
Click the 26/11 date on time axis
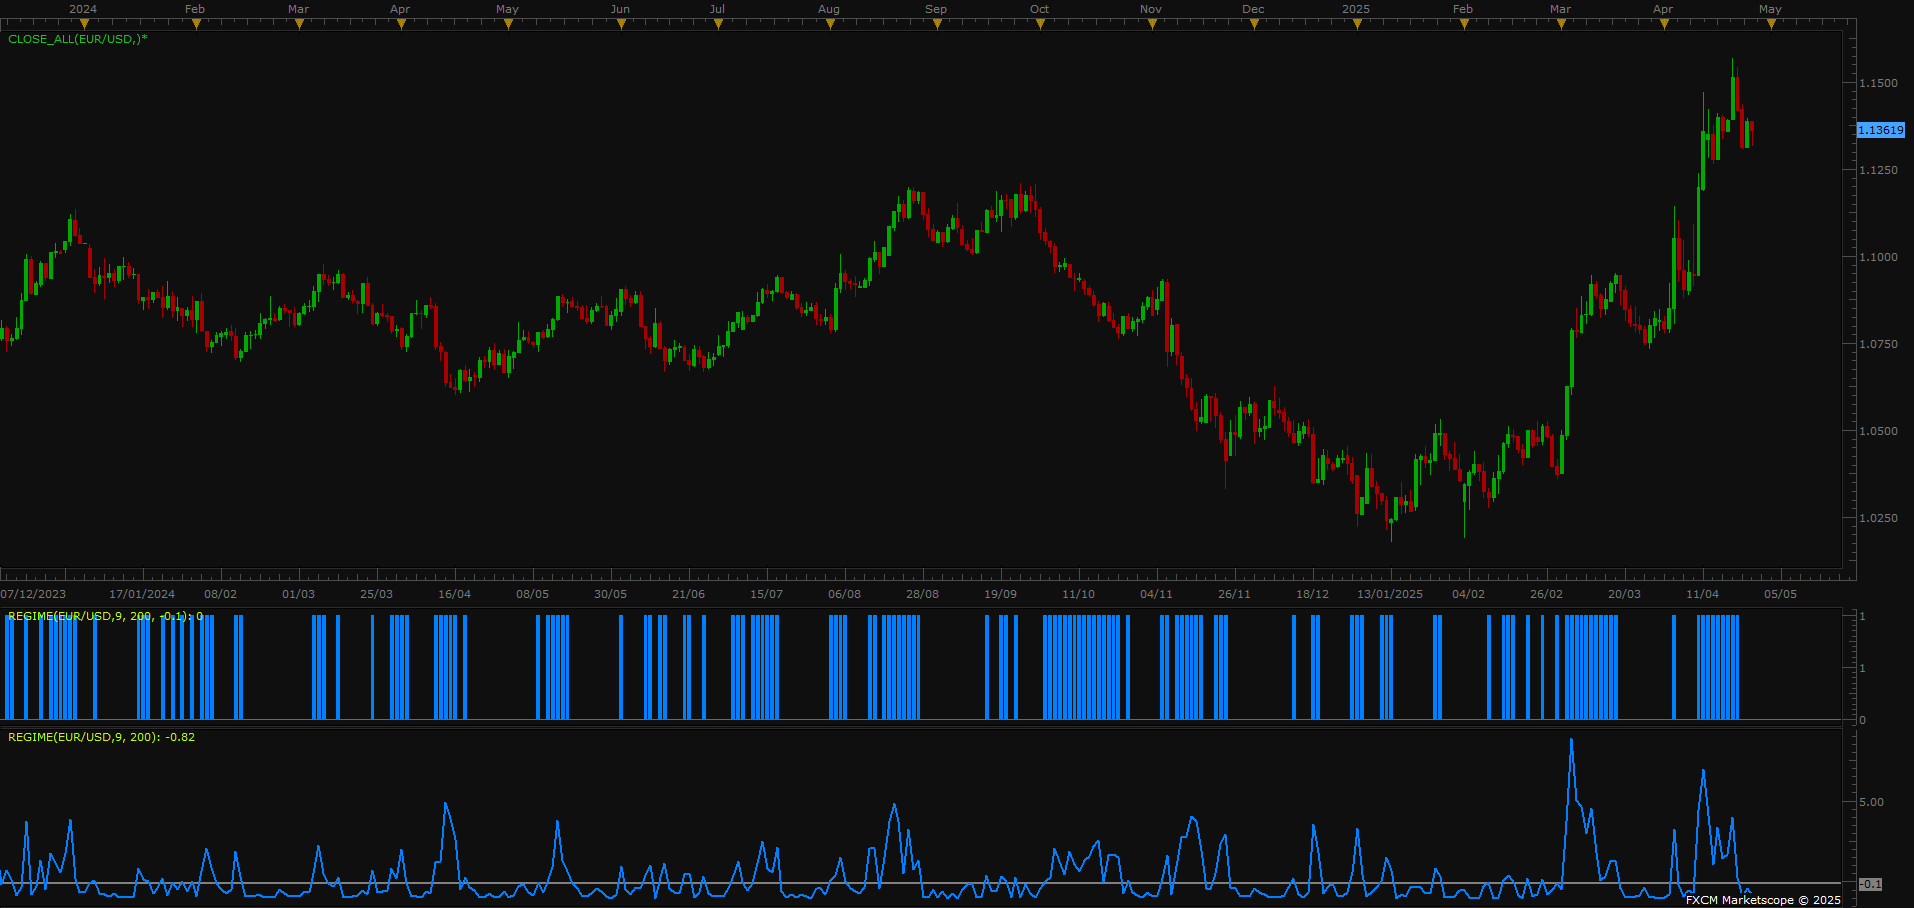coord(1234,594)
